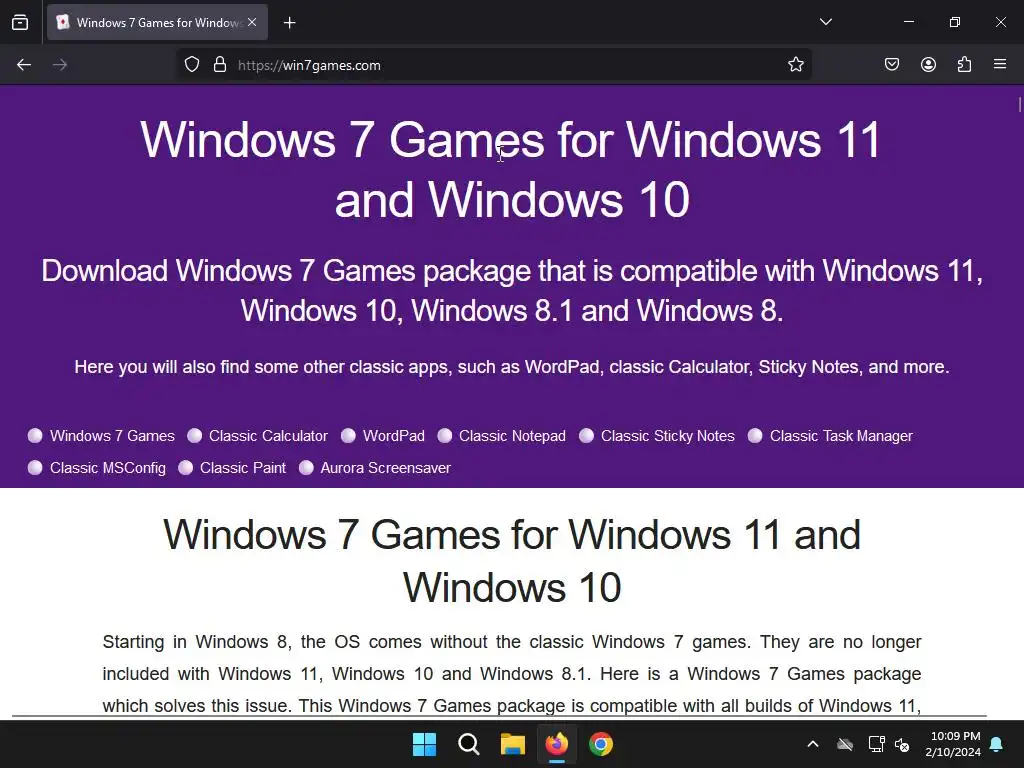This screenshot has height=768, width=1024.
Task: View site security padlock information
Action: pos(220,65)
